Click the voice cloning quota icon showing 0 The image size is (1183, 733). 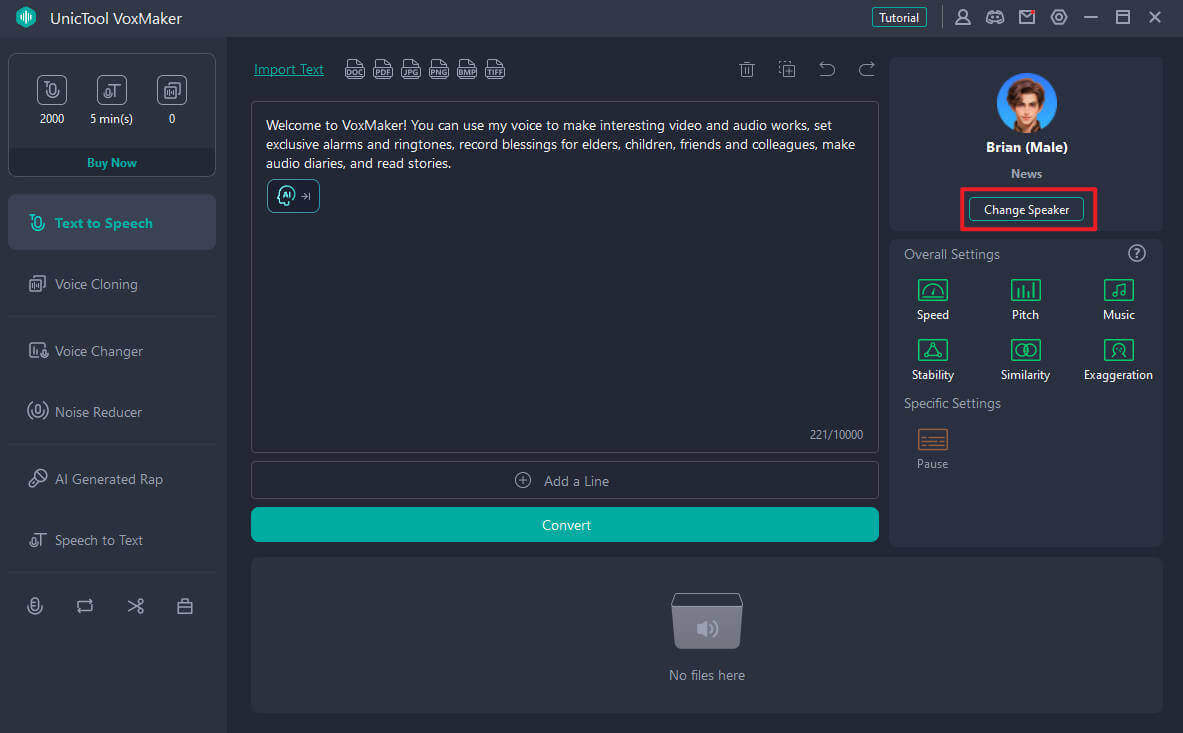pyautogui.click(x=172, y=90)
